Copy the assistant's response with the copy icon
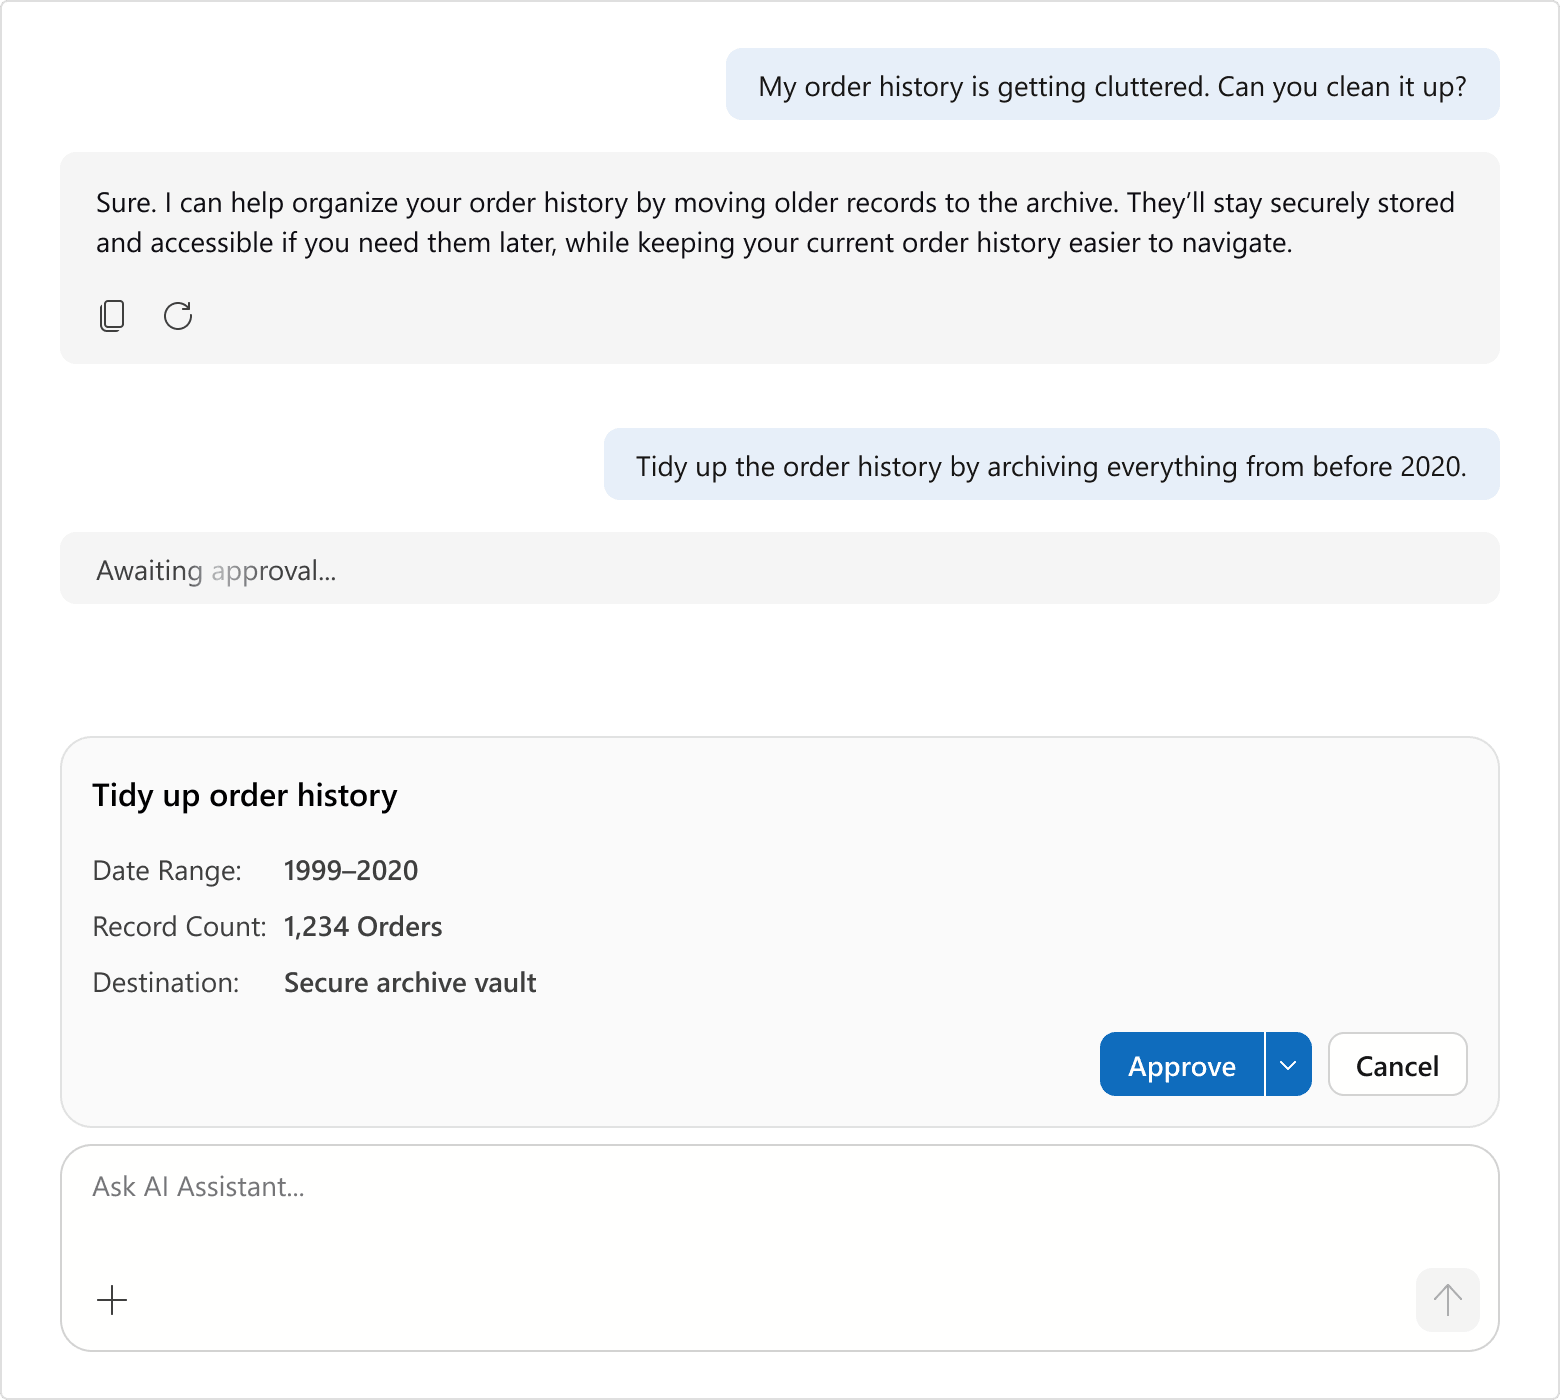The image size is (1560, 1400). click(x=112, y=316)
